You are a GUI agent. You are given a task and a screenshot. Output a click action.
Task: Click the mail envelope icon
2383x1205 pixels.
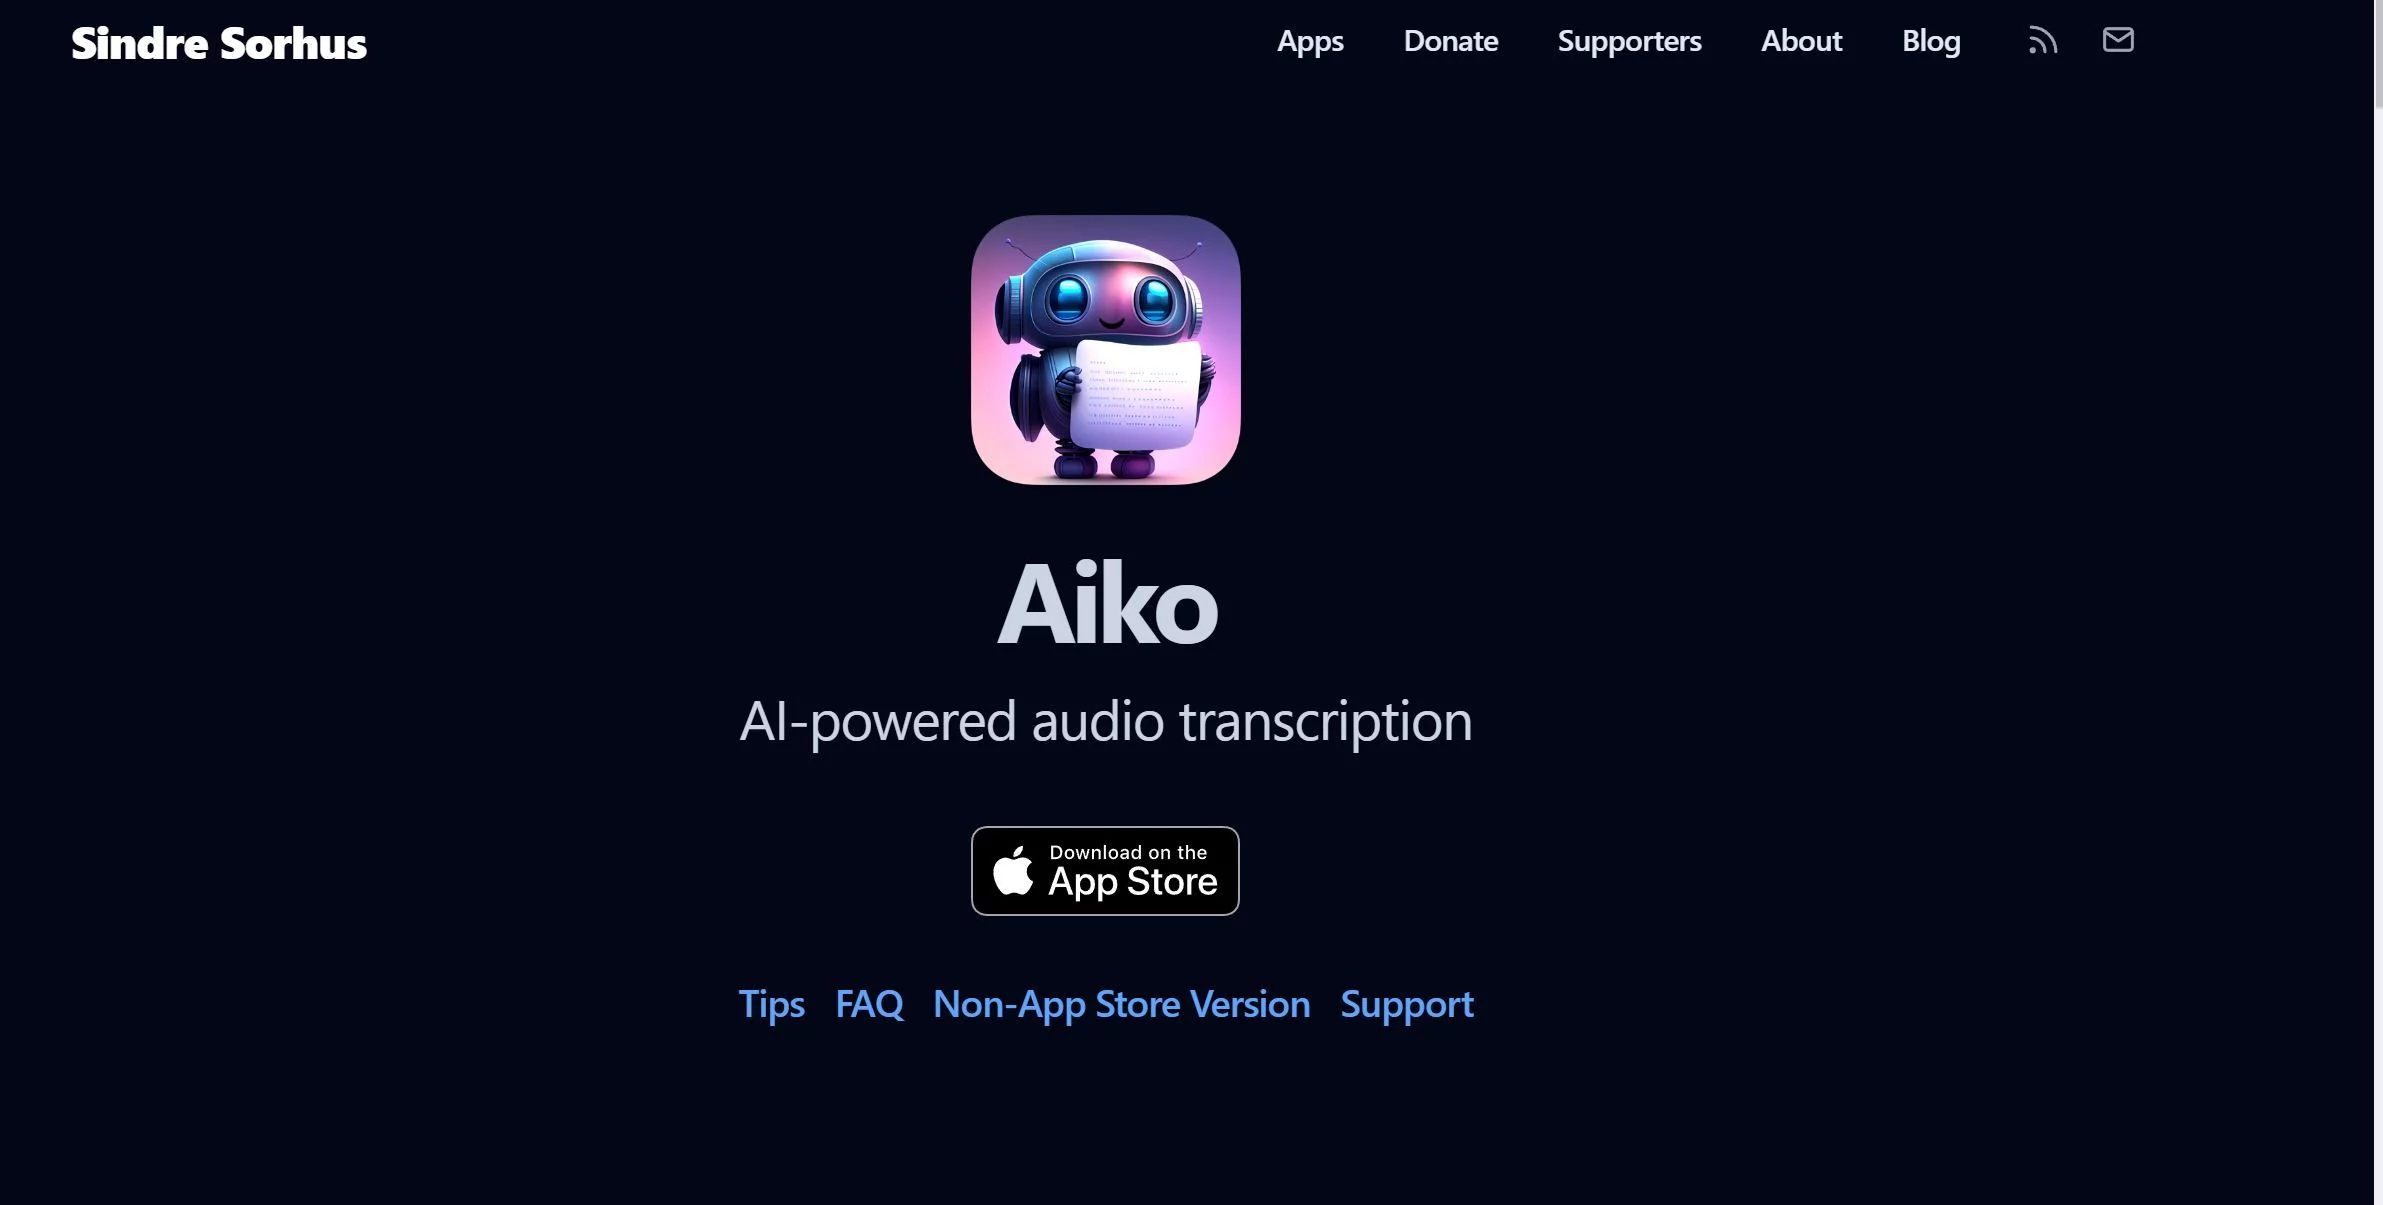click(2119, 41)
